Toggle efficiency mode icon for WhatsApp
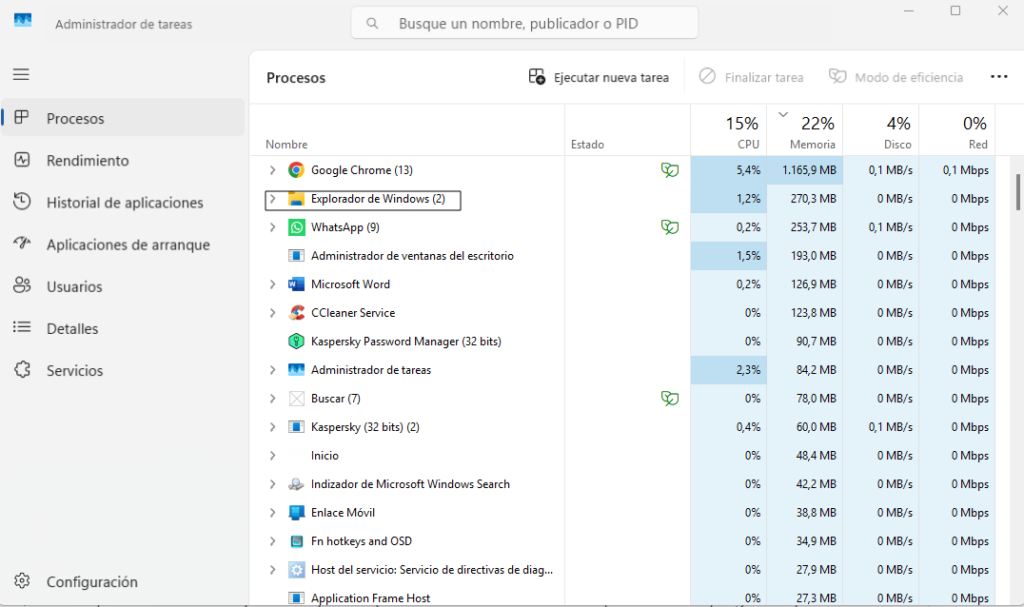 pos(670,227)
